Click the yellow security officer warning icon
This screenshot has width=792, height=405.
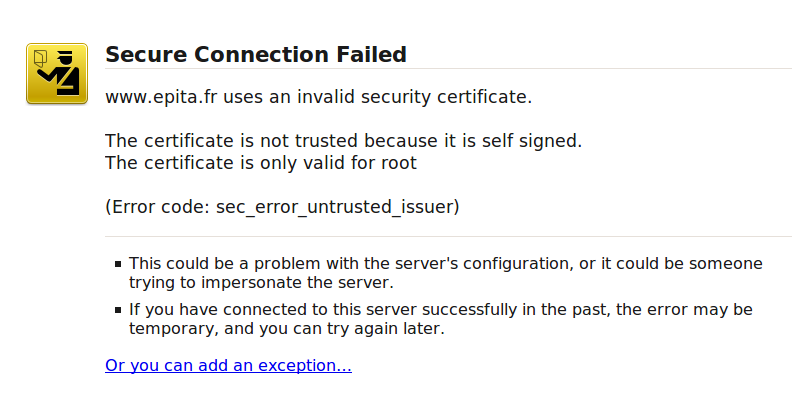(57, 74)
